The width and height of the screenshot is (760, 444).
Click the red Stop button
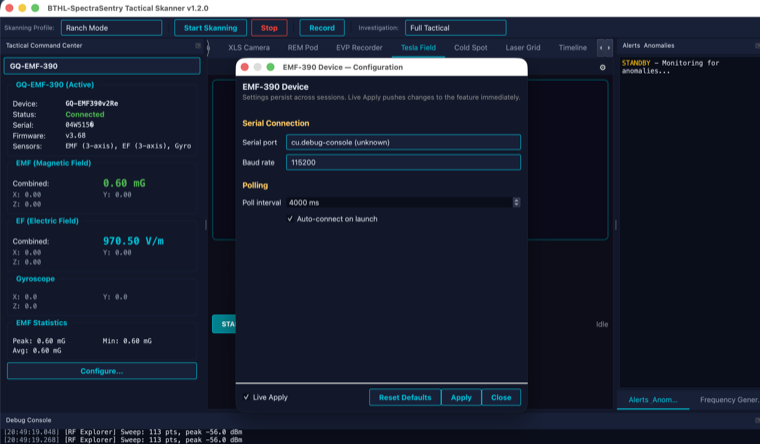(269, 28)
